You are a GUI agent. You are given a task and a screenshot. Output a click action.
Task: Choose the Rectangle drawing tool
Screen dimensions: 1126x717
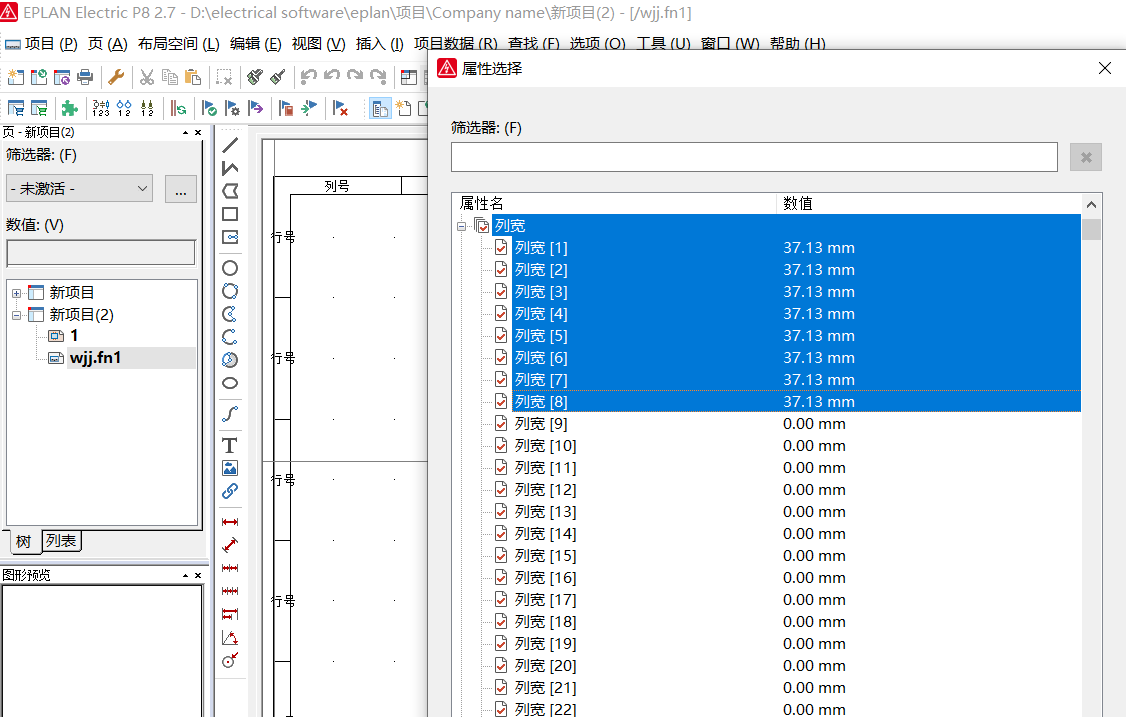click(x=229, y=214)
